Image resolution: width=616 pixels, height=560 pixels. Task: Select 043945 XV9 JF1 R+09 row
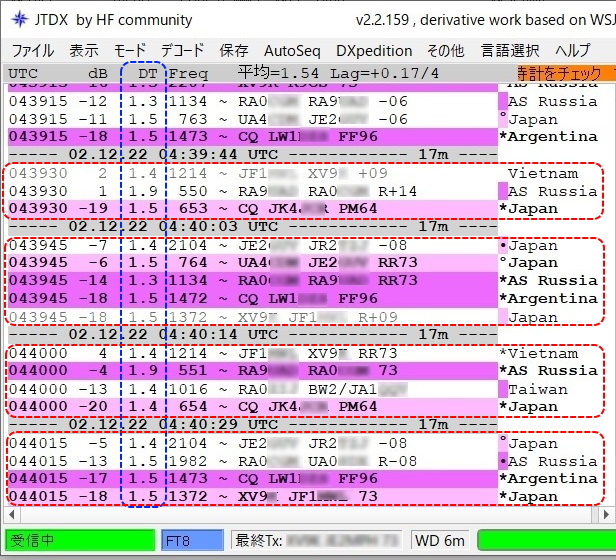[x=253, y=317]
